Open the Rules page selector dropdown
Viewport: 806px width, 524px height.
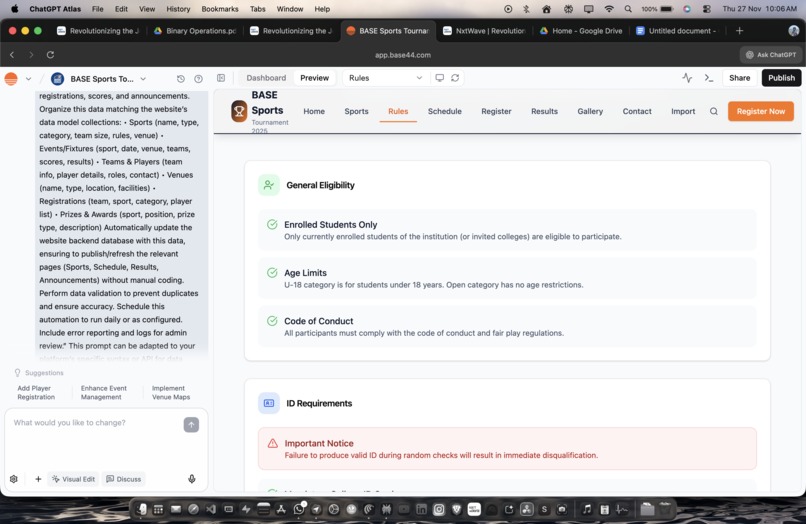(x=386, y=78)
